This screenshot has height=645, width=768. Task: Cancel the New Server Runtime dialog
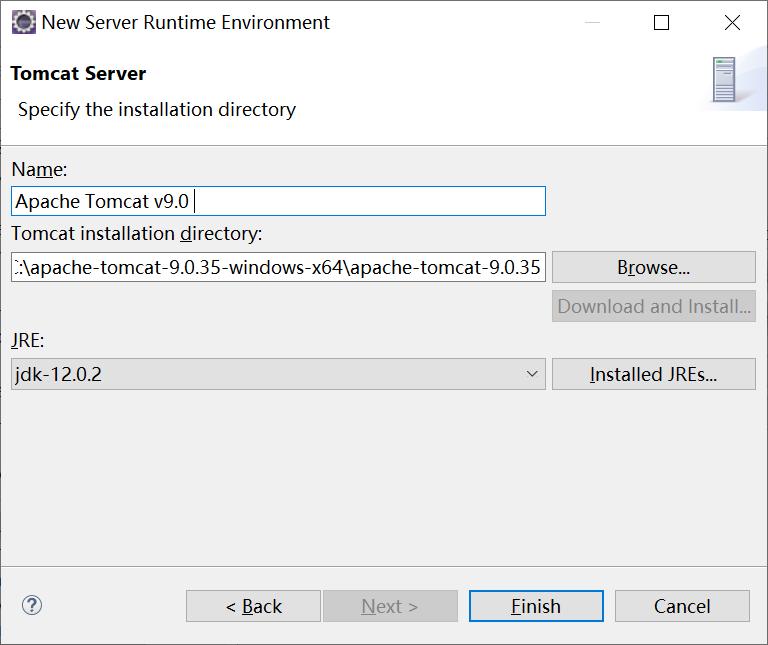pyautogui.click(x=682, y=606)
